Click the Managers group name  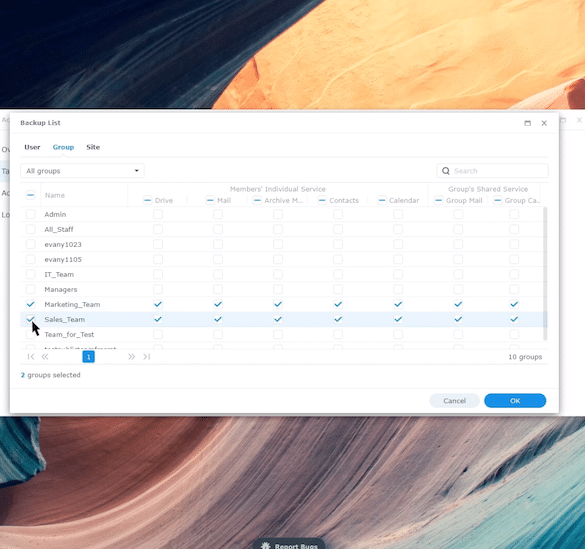[x=61, y=289]
